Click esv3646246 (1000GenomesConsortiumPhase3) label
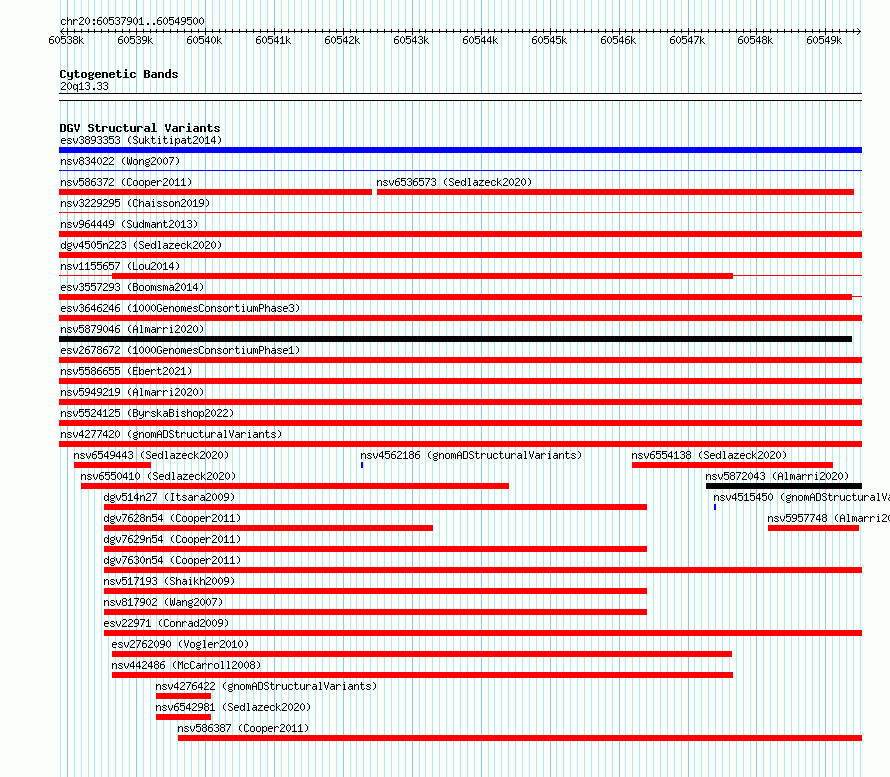 pyautogui.click(x=180, y=308)
